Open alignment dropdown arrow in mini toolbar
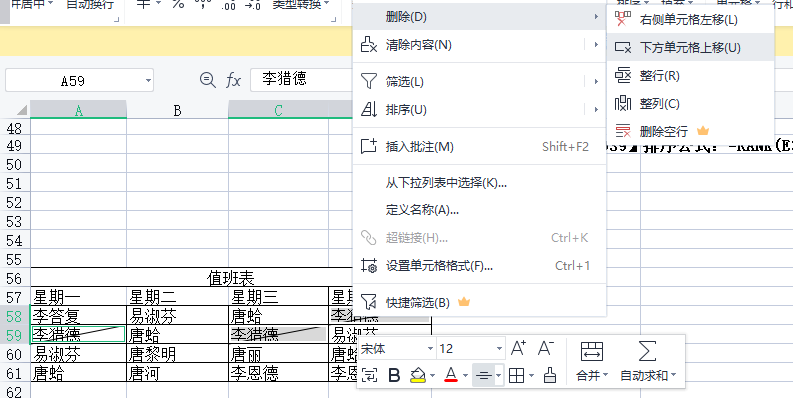793x398 pixels. pos(499,376)
